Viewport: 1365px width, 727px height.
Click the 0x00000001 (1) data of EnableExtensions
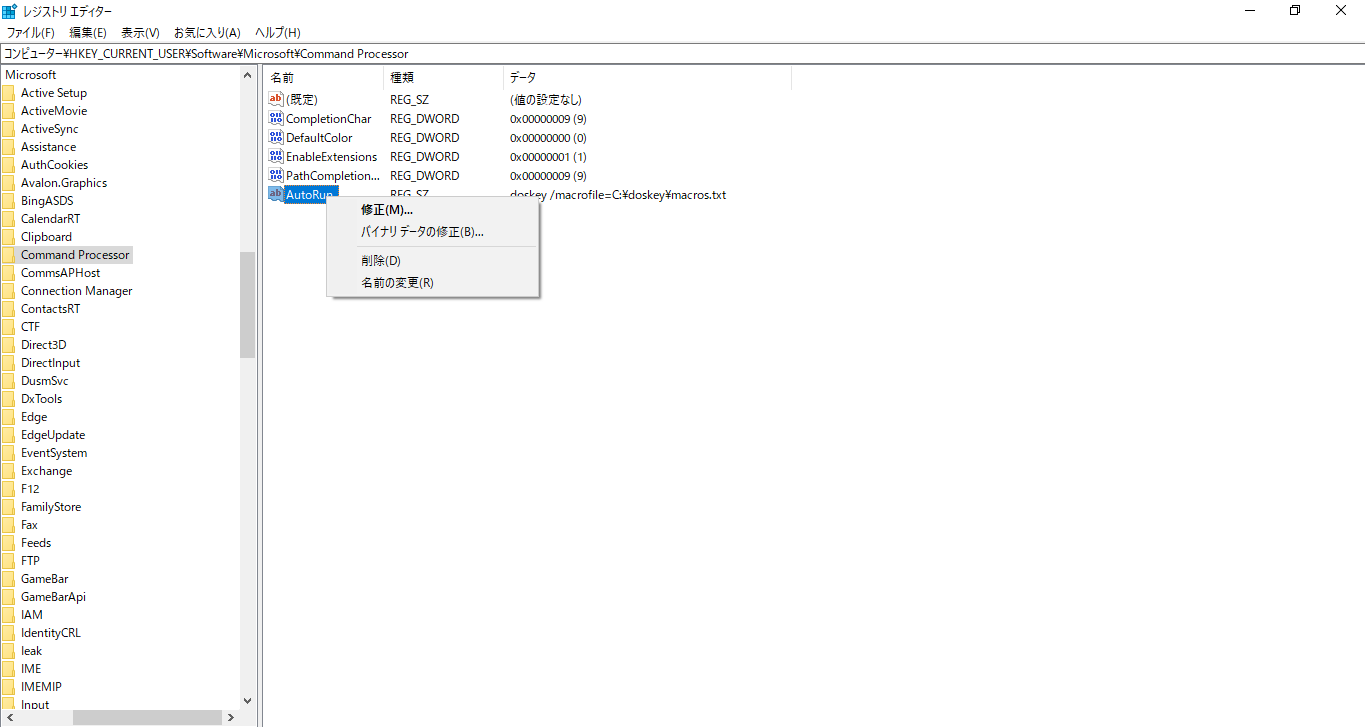coord(548,157)
